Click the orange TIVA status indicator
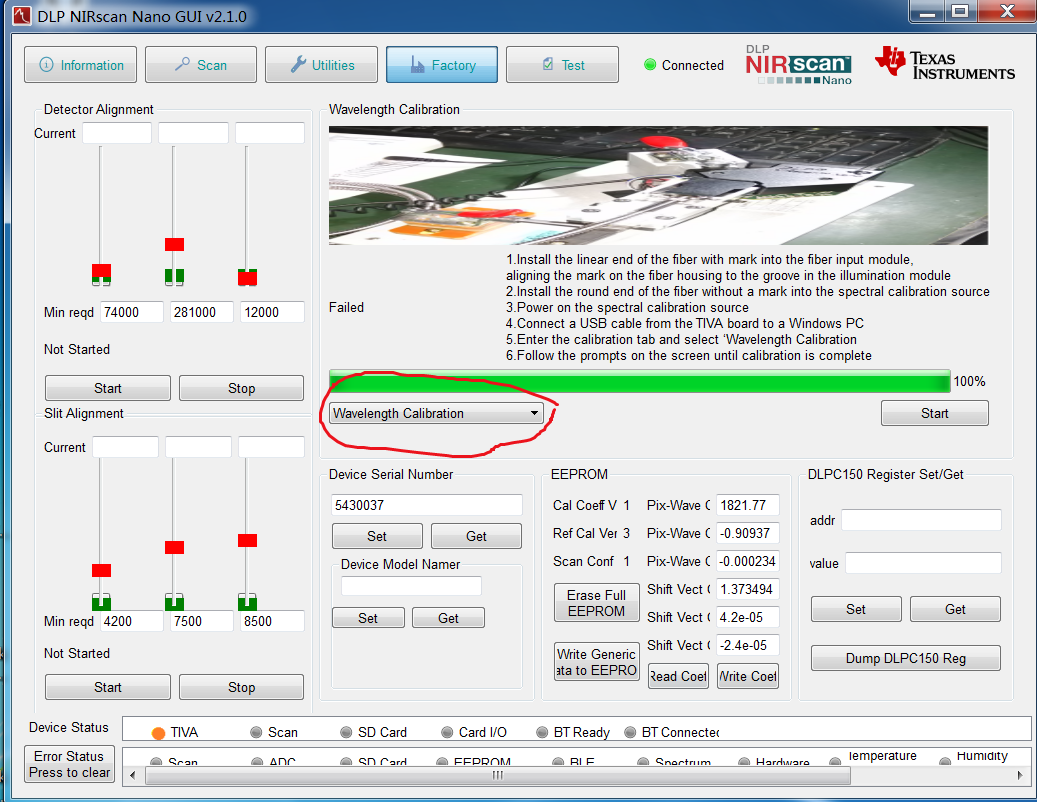The width and height of the screenshot is (1037, 802). 158,733
